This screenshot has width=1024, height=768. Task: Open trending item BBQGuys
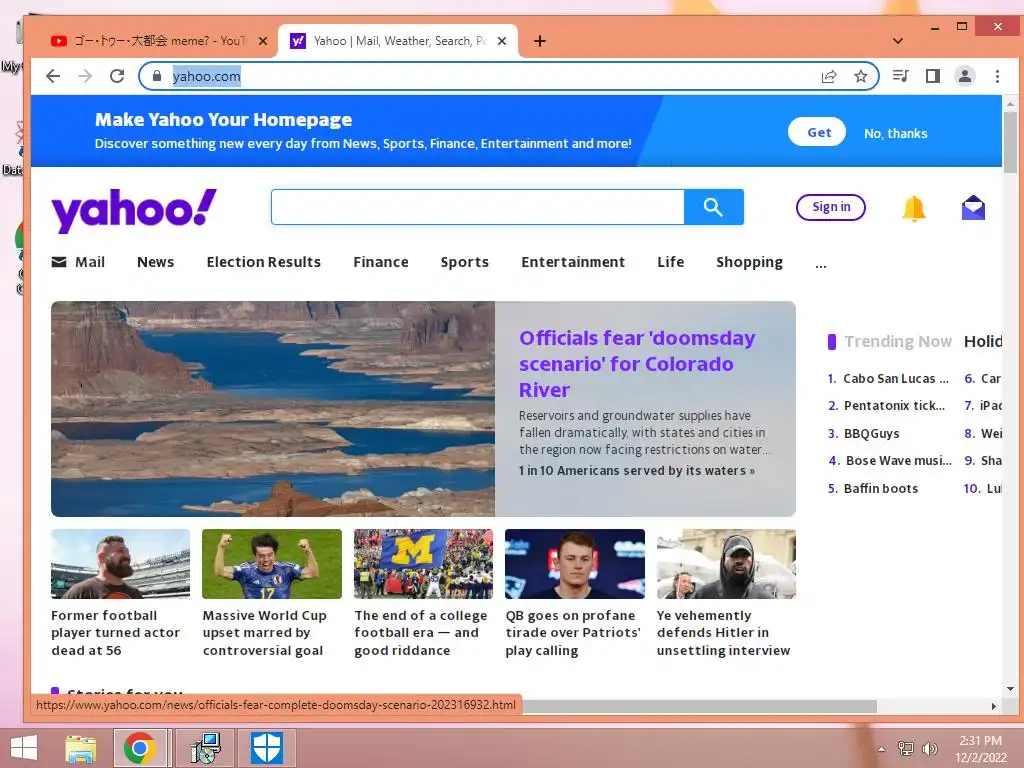871,434
